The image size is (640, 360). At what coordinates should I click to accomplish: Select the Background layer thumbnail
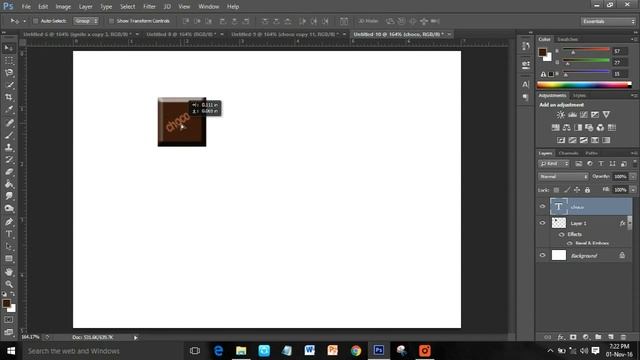[559, 255]
